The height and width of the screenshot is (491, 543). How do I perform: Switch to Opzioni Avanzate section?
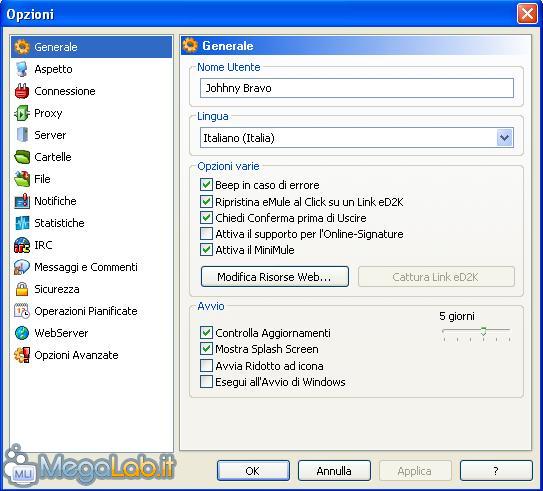pos(76,355)
